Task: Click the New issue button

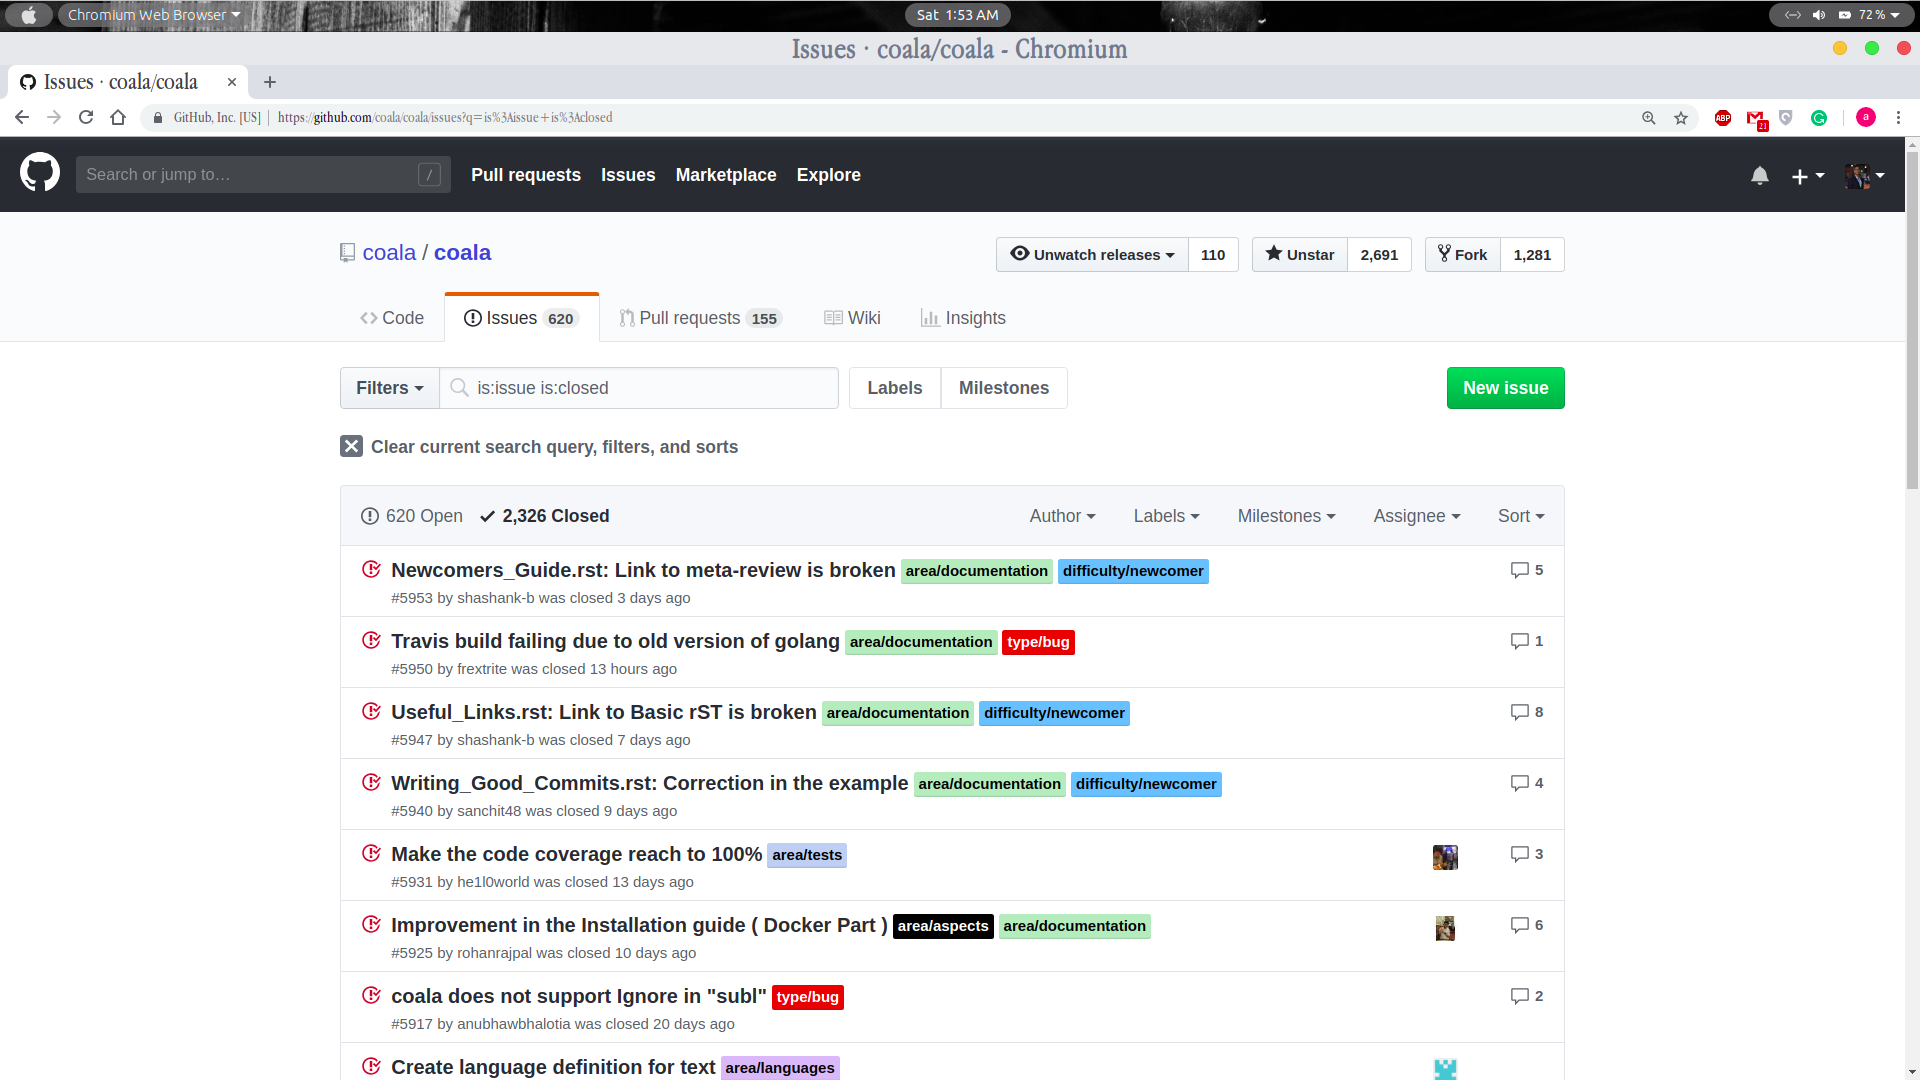Action: [1505, 388]
